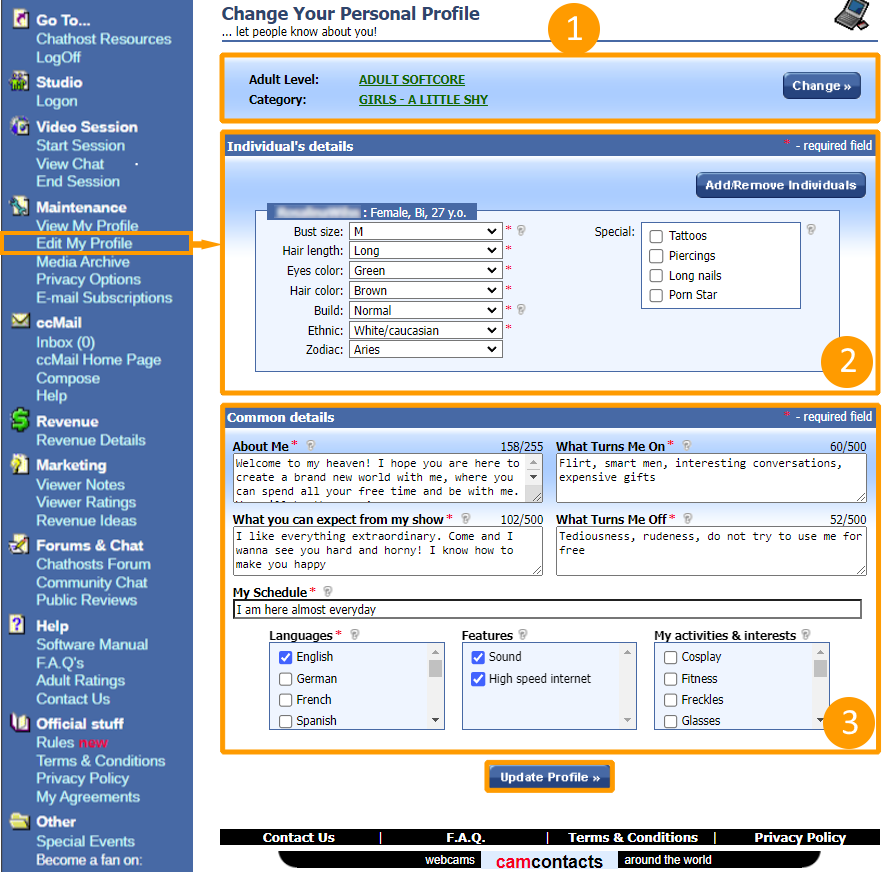Expand the Zodiac dropdown

tap(425, 350)
